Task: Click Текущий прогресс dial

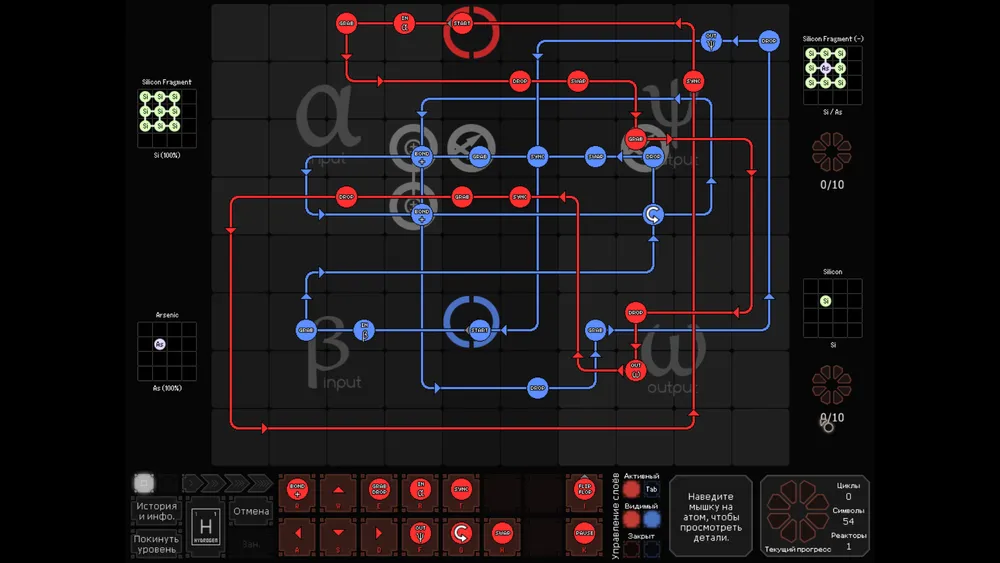Action: (797, 511)
